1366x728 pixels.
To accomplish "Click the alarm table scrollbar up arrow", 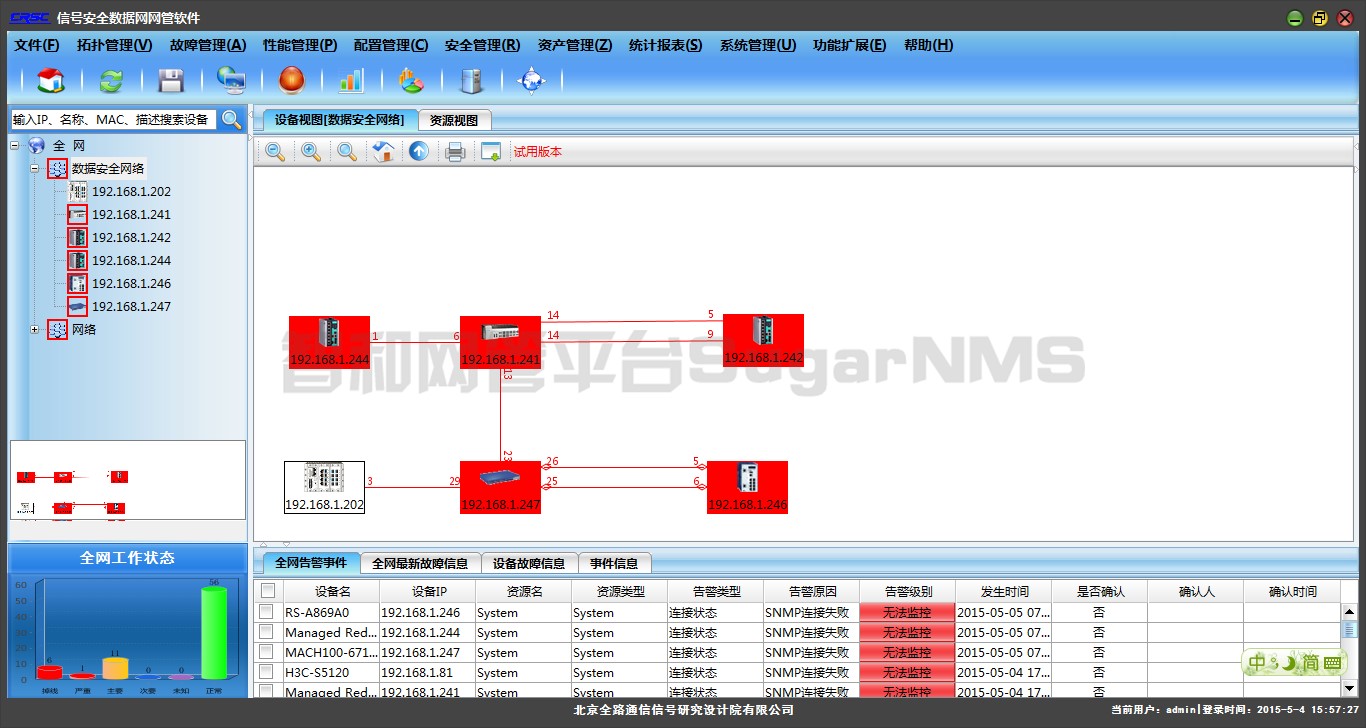I will pos(1349,612).
